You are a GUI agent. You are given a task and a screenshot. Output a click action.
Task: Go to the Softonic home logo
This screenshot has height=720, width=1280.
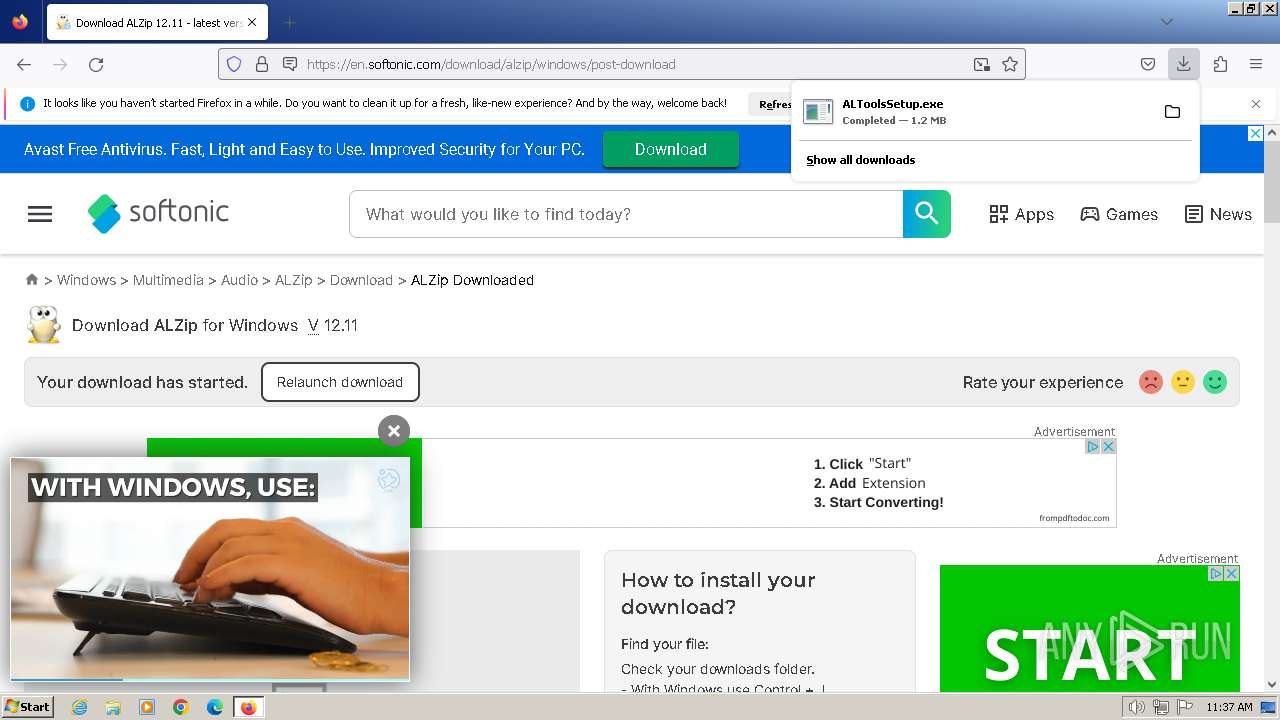[x=158, y=213]
